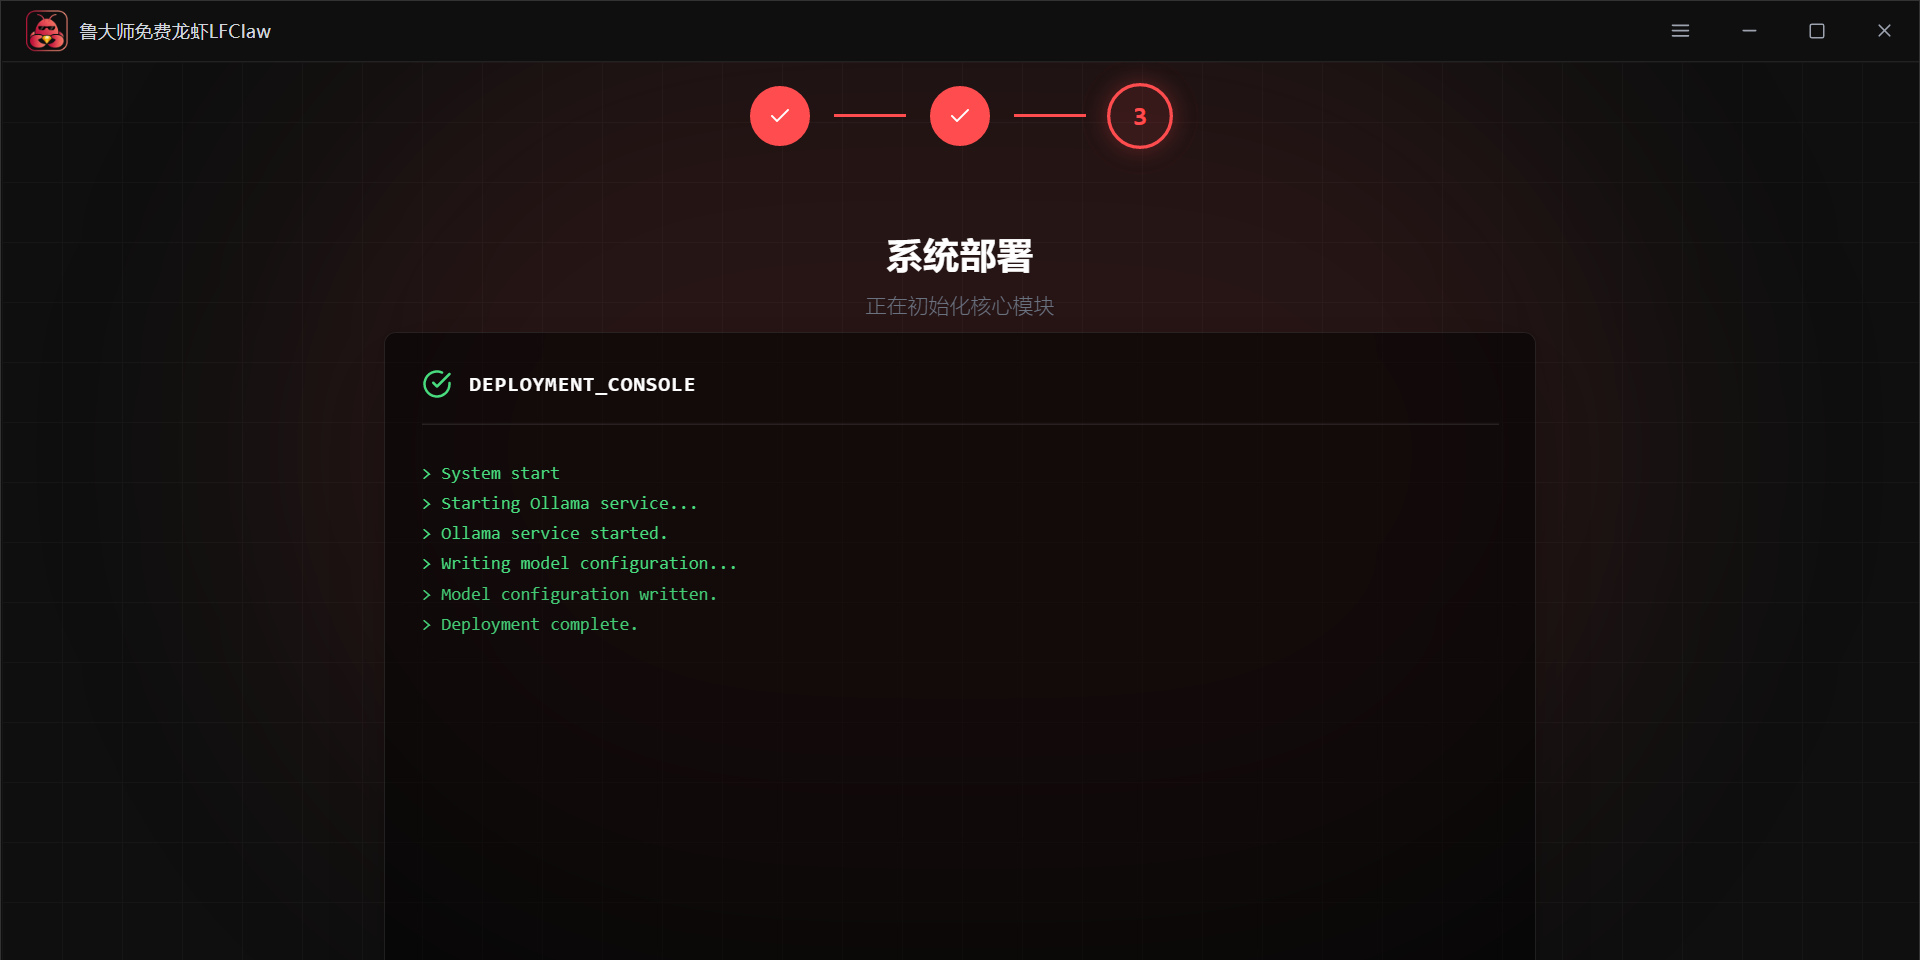The image size is (1920, 960).
Task: Click the first completed step checkmark circle
Action: [x=780, y=116]
